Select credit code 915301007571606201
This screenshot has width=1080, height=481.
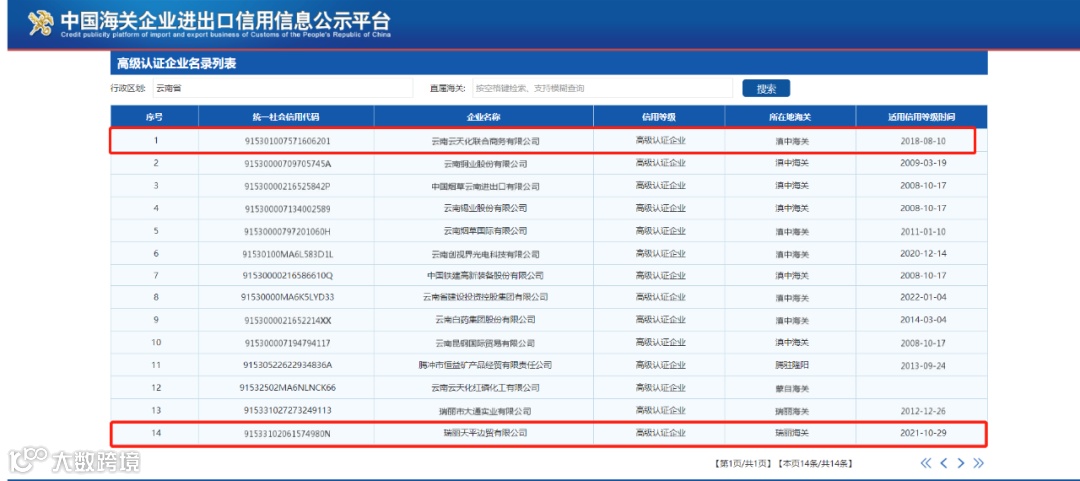coord(287,141)
